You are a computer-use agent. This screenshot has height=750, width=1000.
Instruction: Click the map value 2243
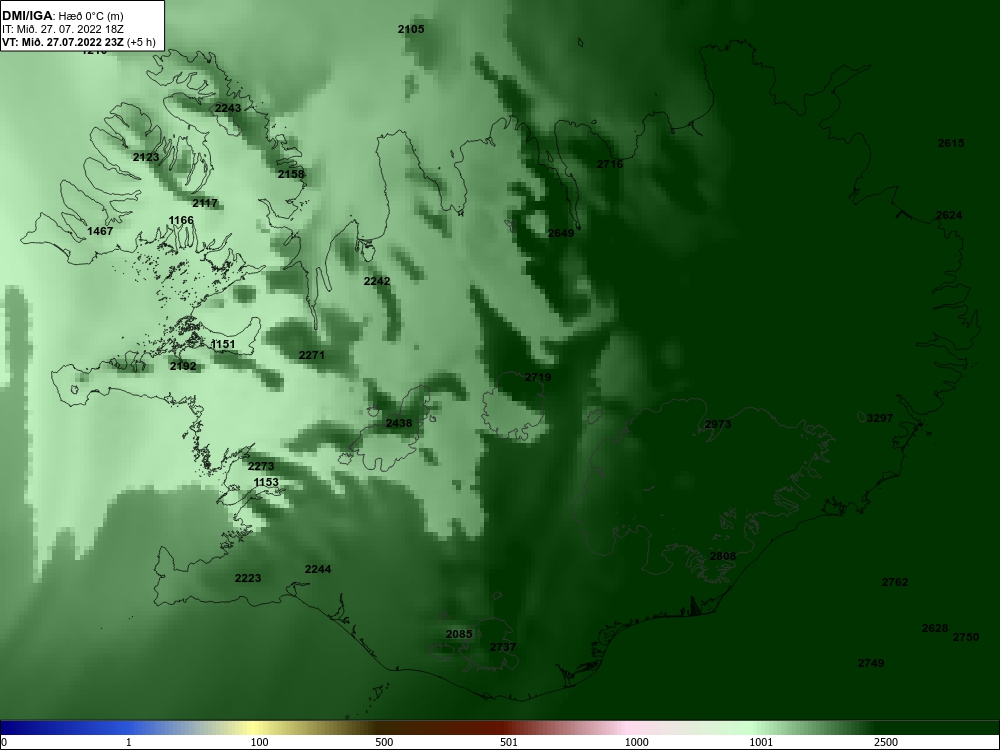point(228,108)
